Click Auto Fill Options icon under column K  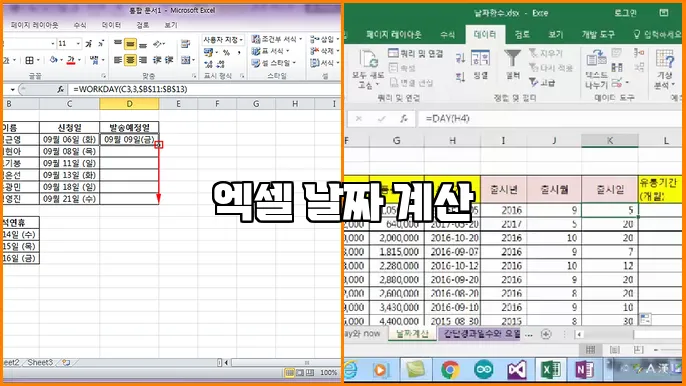645,319
